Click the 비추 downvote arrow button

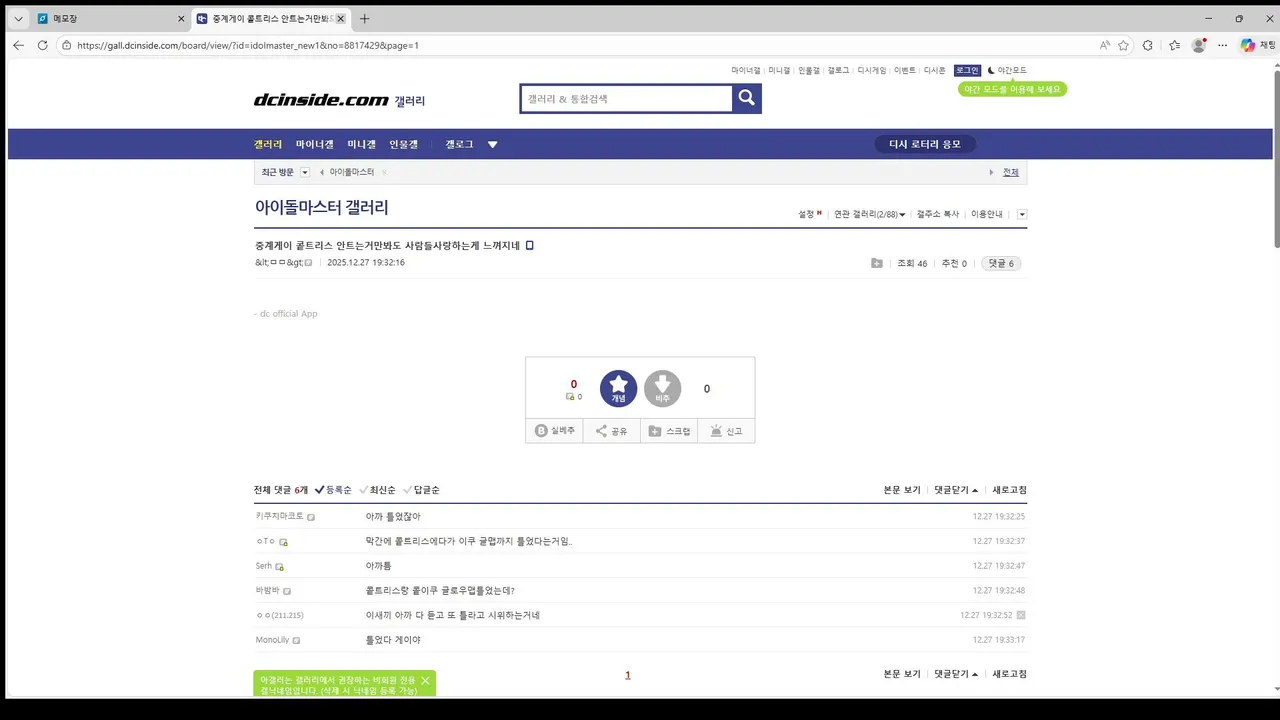(x=662, y=388)
